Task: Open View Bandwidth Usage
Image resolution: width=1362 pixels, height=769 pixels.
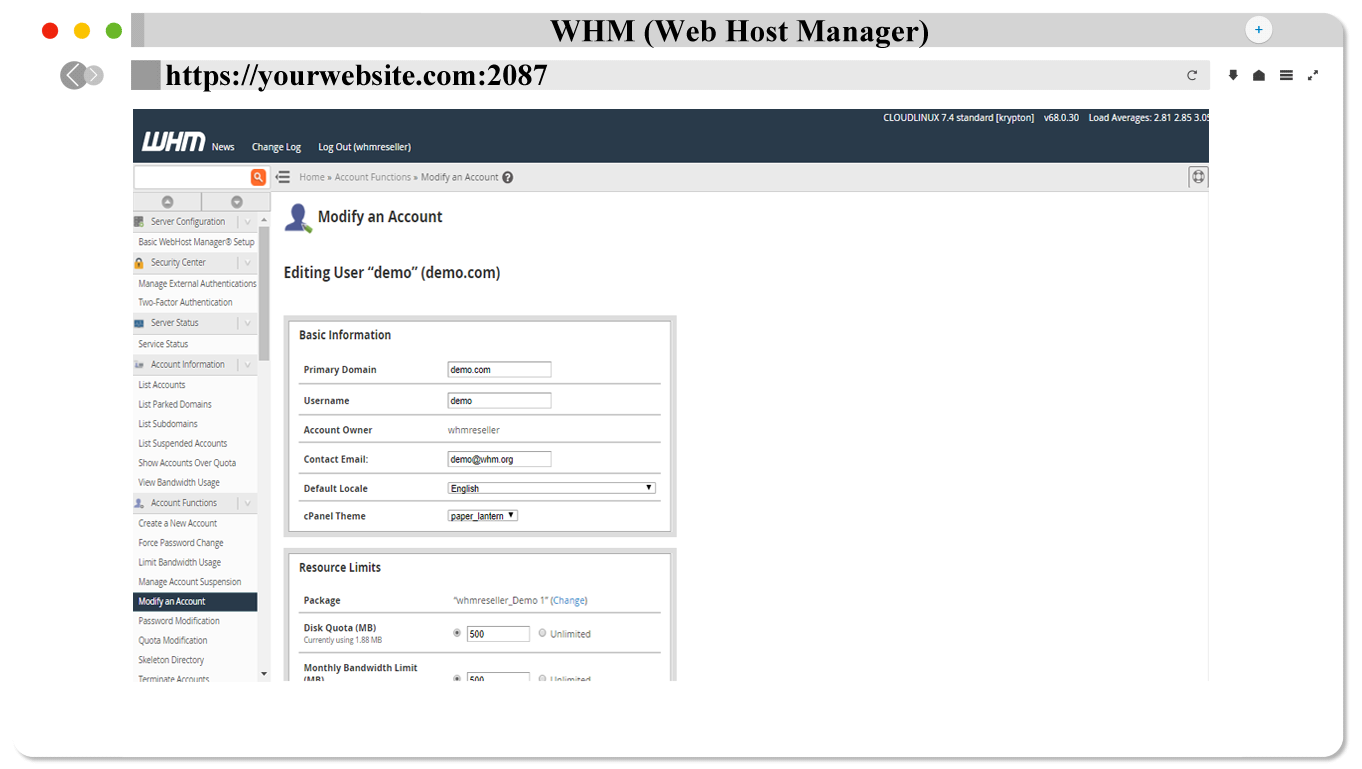Action: pos(179,482)
